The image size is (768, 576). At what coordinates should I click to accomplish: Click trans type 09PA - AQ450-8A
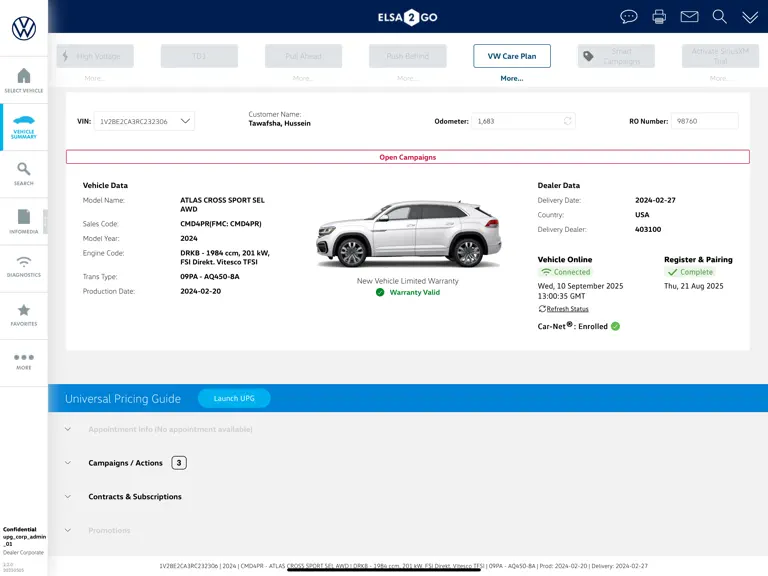point(210,277)
